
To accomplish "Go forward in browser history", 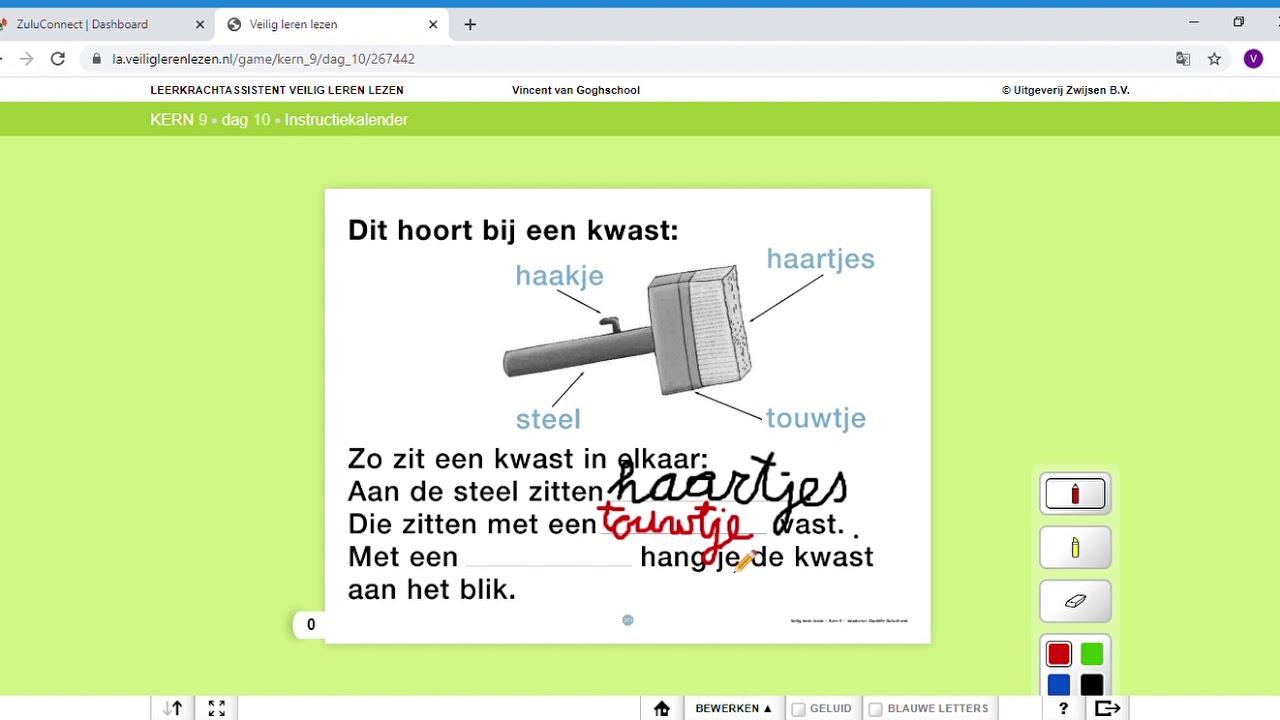I will click(26, 59).
